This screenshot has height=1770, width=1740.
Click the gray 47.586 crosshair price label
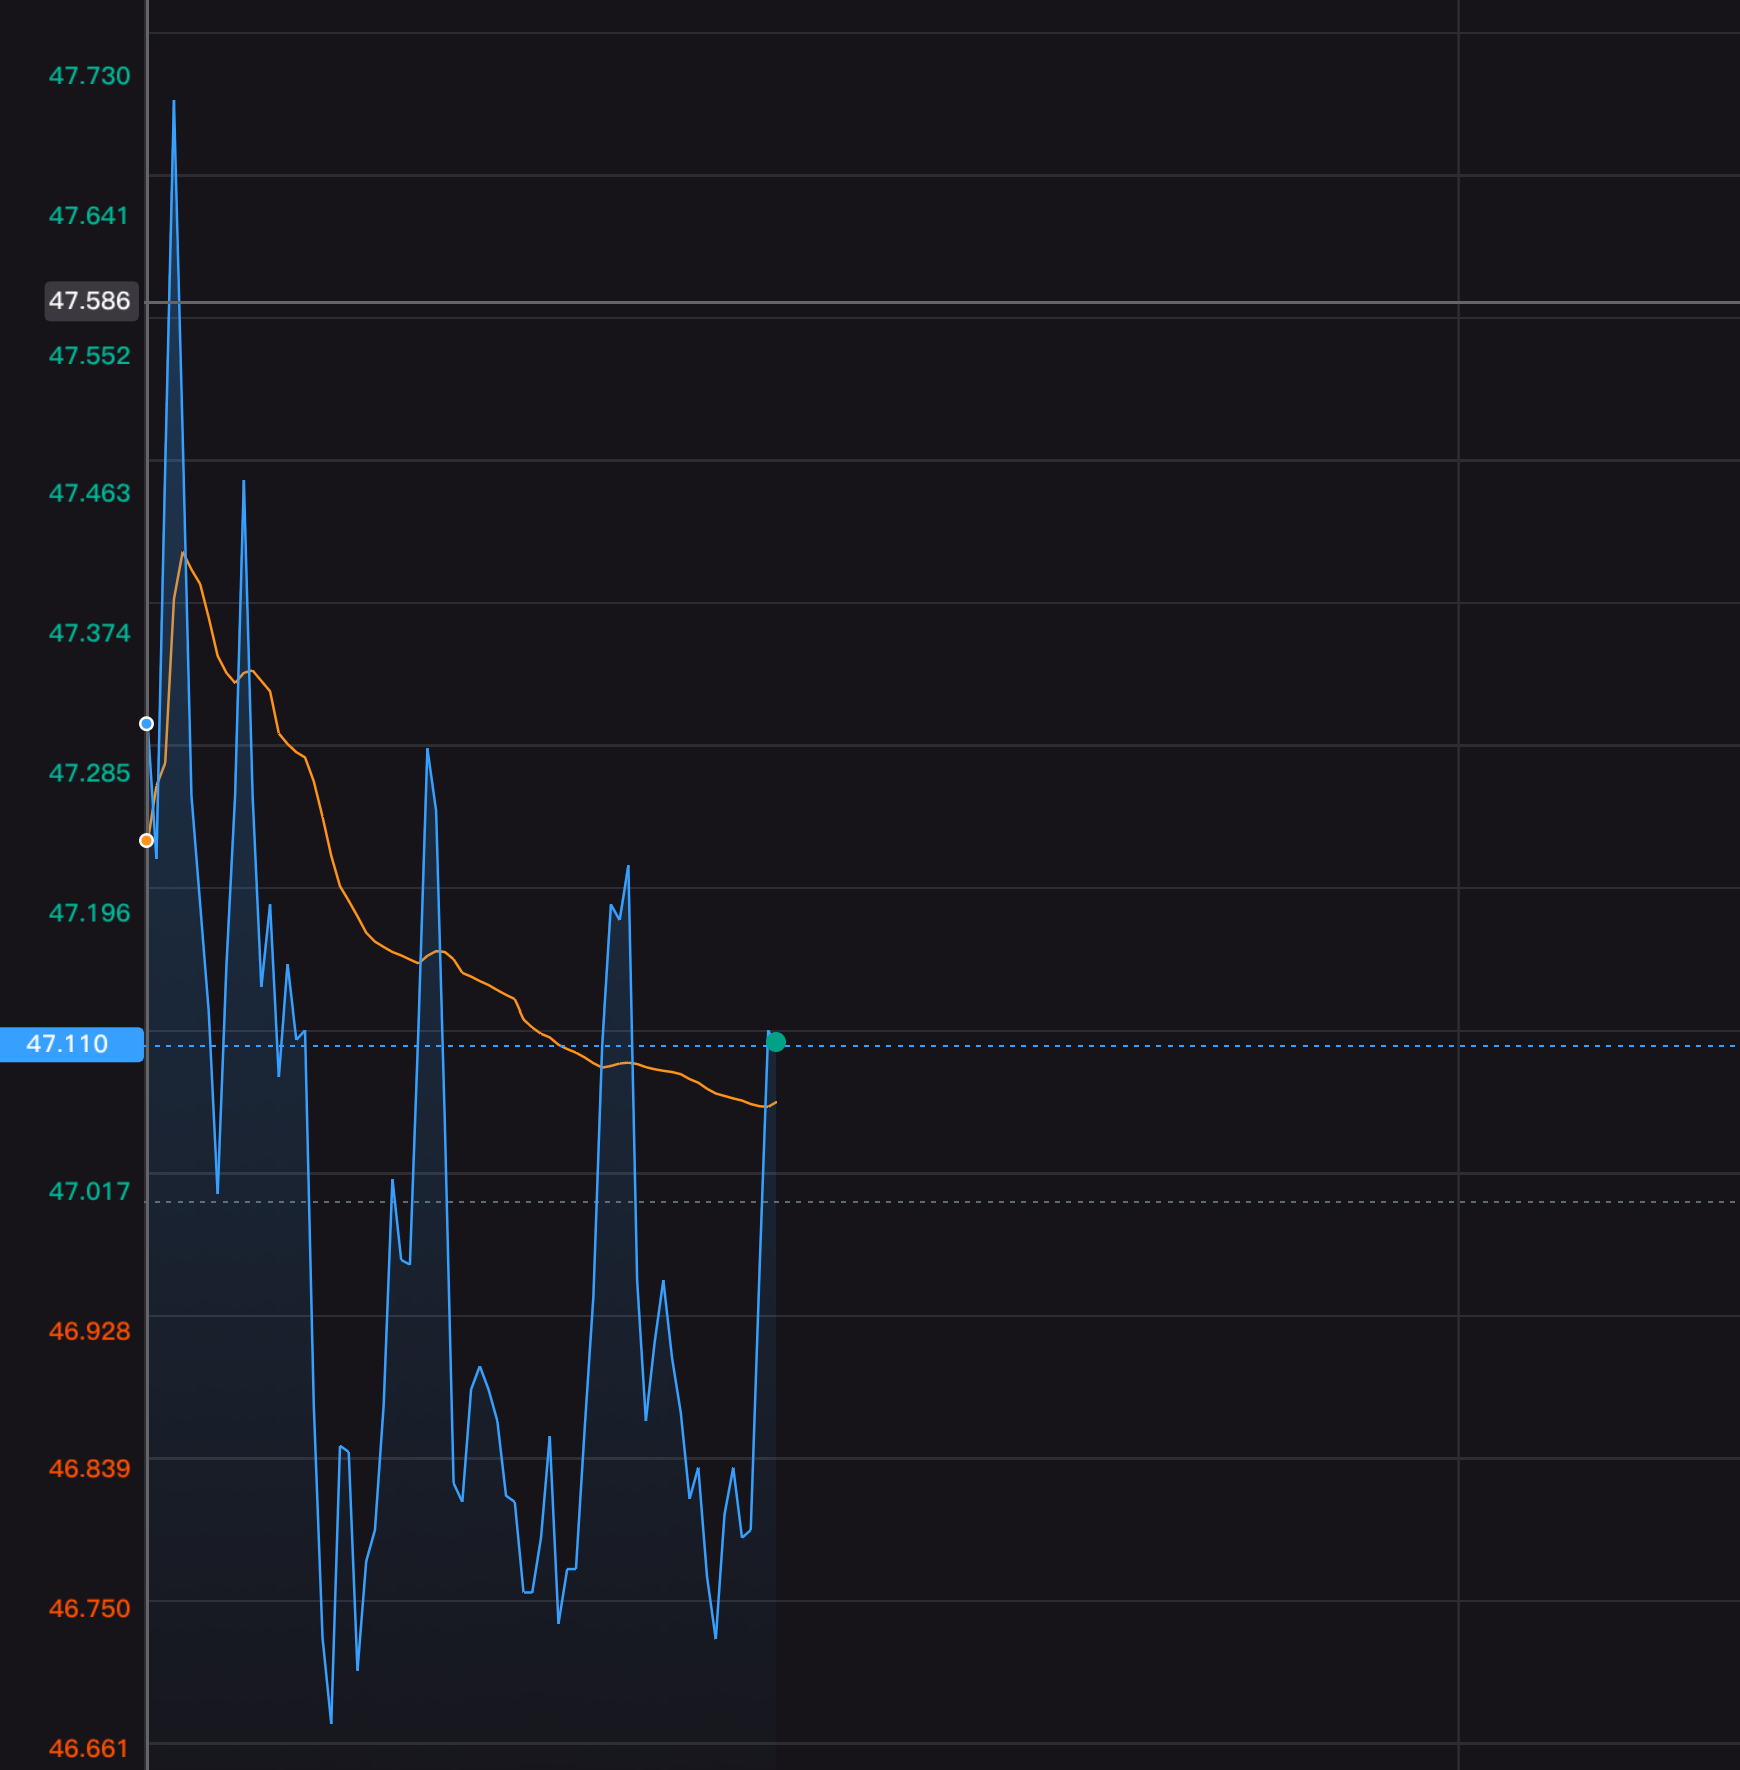pos(90,301)
